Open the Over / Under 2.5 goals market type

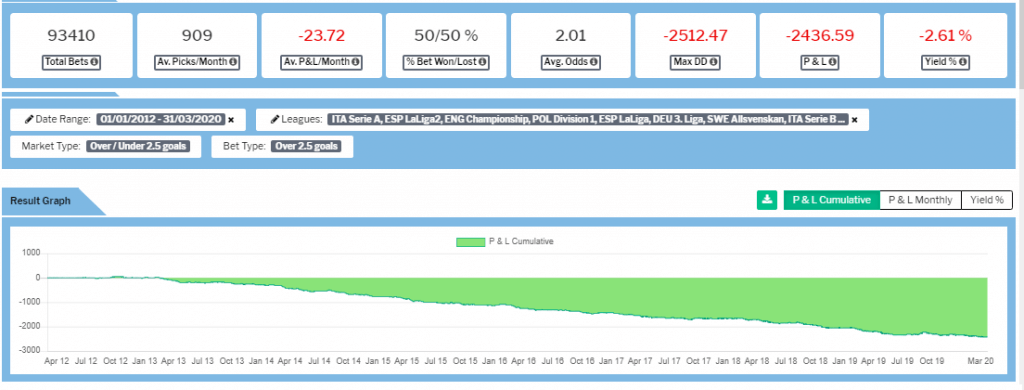[x=138, y=146]
